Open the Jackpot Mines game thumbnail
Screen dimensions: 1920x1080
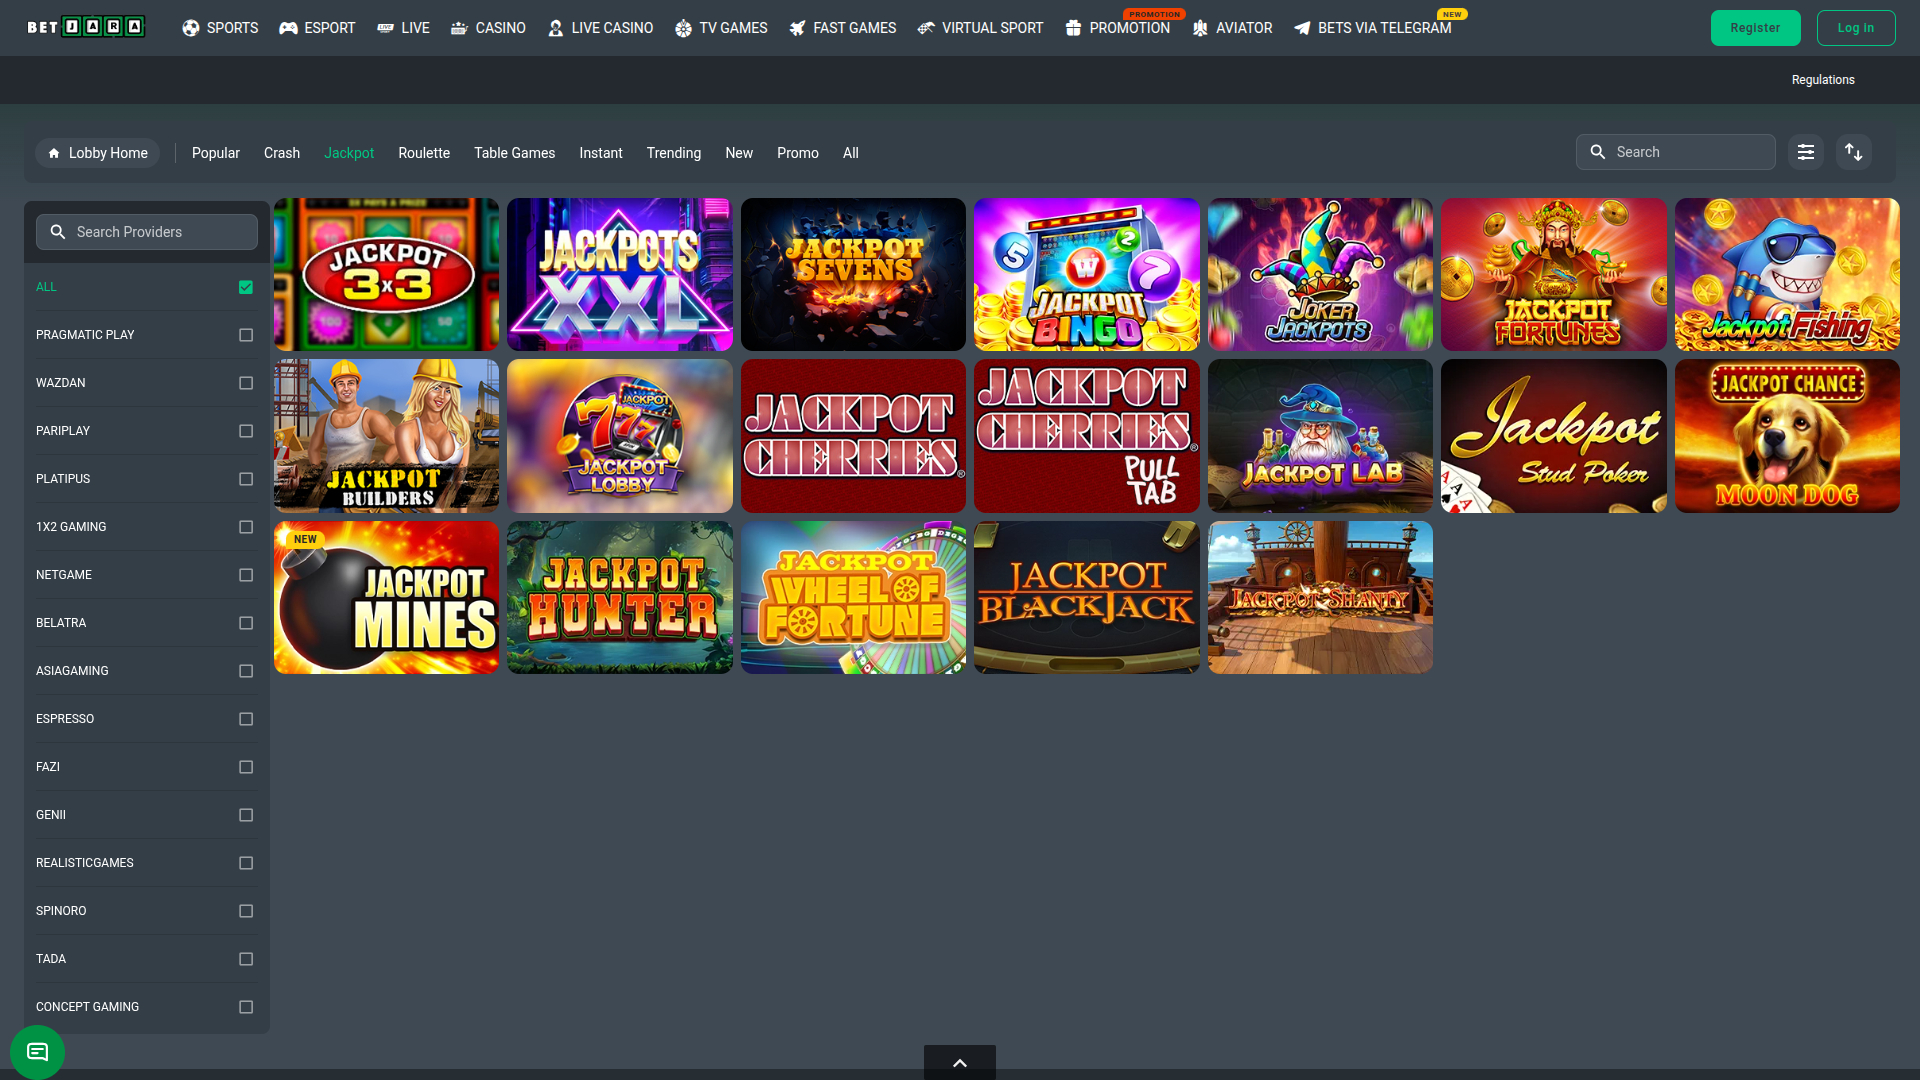click(x=386, y=597)
